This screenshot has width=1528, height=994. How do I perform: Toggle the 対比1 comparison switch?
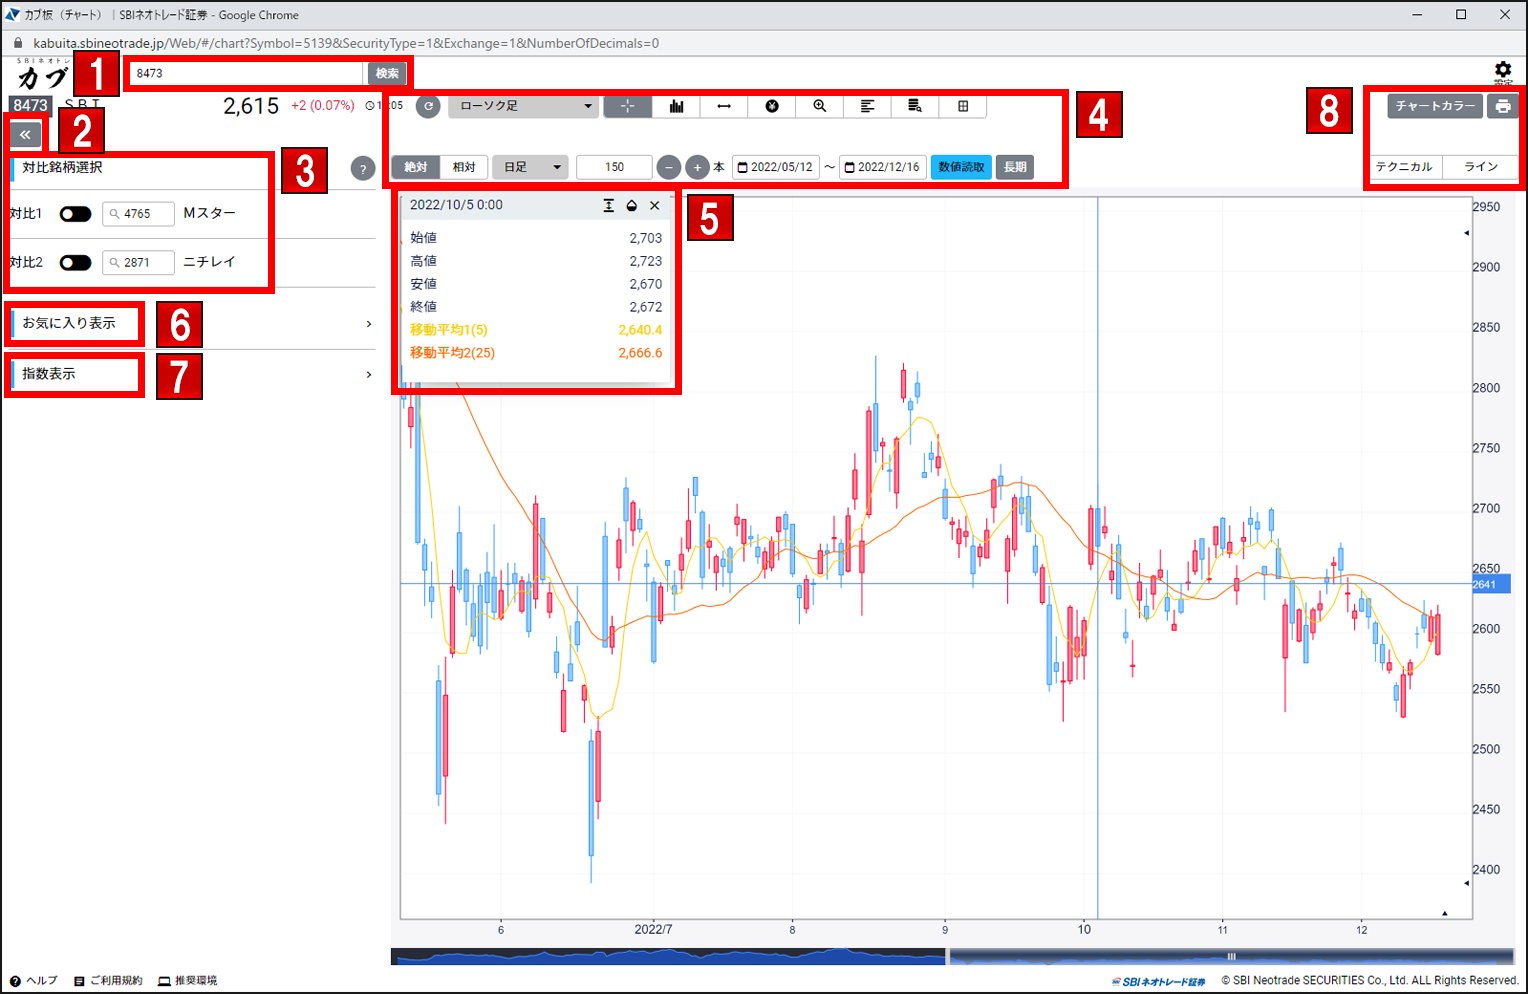(x=75, y=214)
